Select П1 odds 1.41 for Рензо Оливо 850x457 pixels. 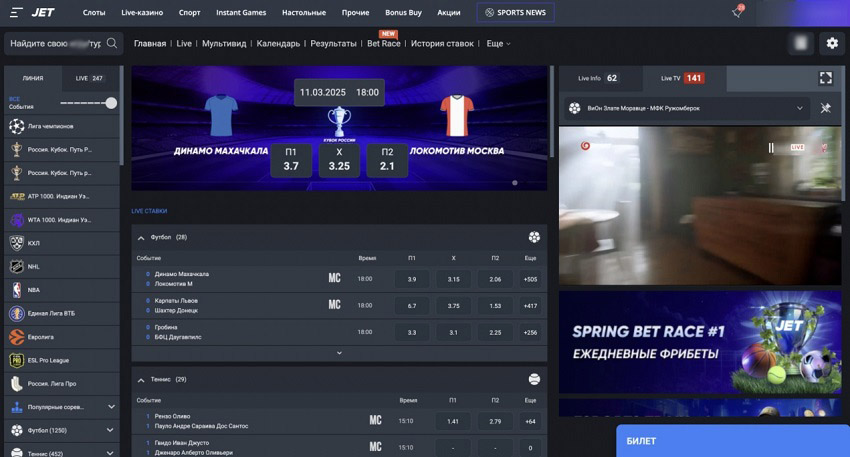(453, 421)
